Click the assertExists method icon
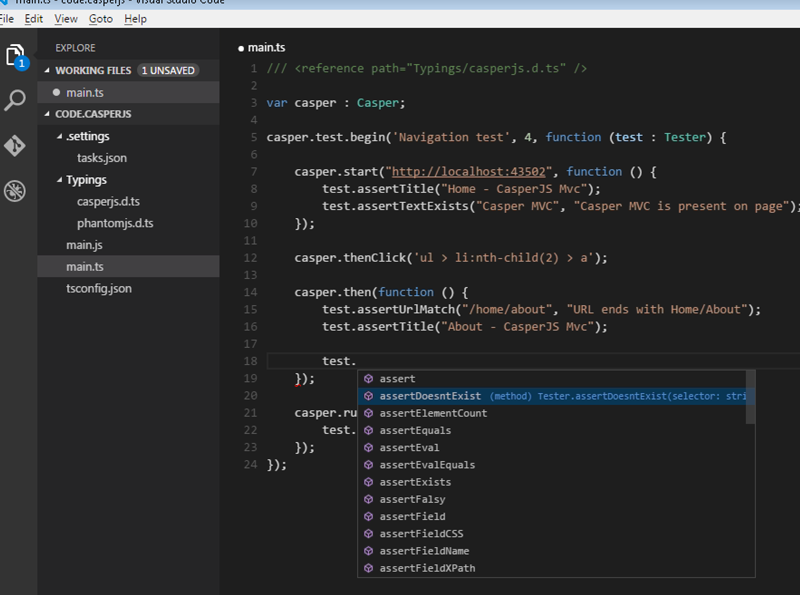Screen dimensions: 800x595 tap(368, 482)
